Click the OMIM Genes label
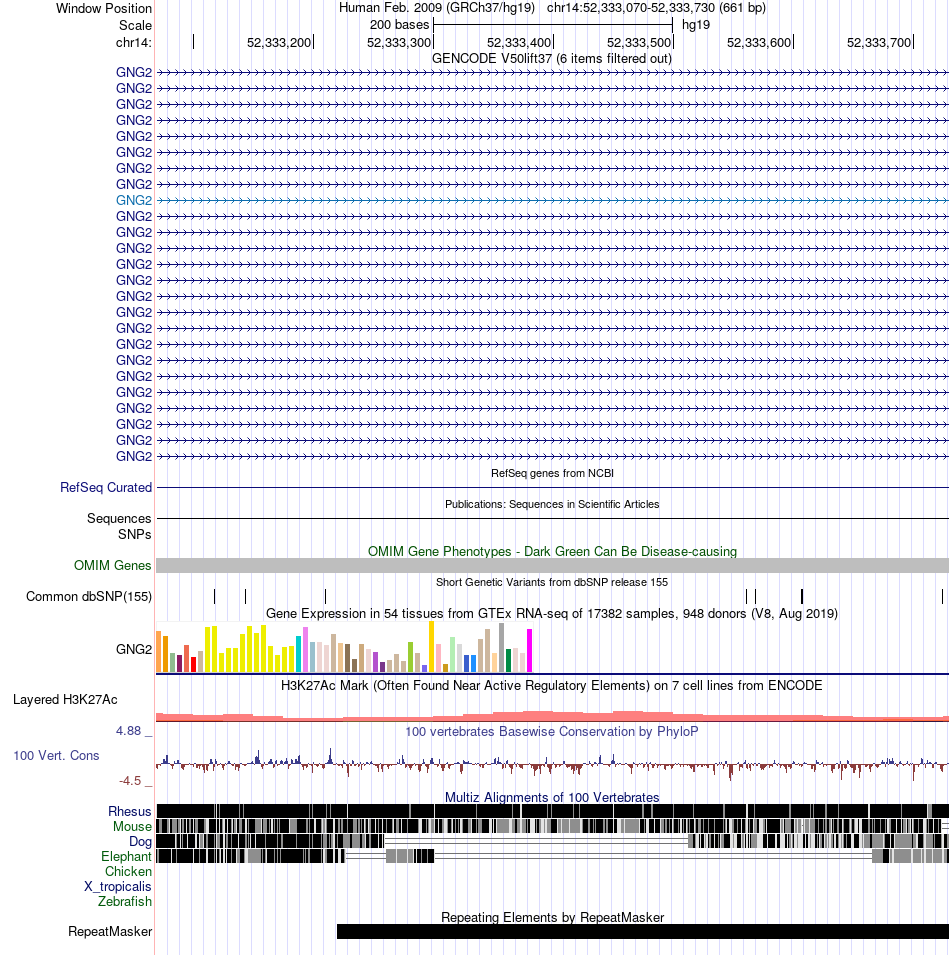The width and height of the screenshot is (950, 955). 113,566
